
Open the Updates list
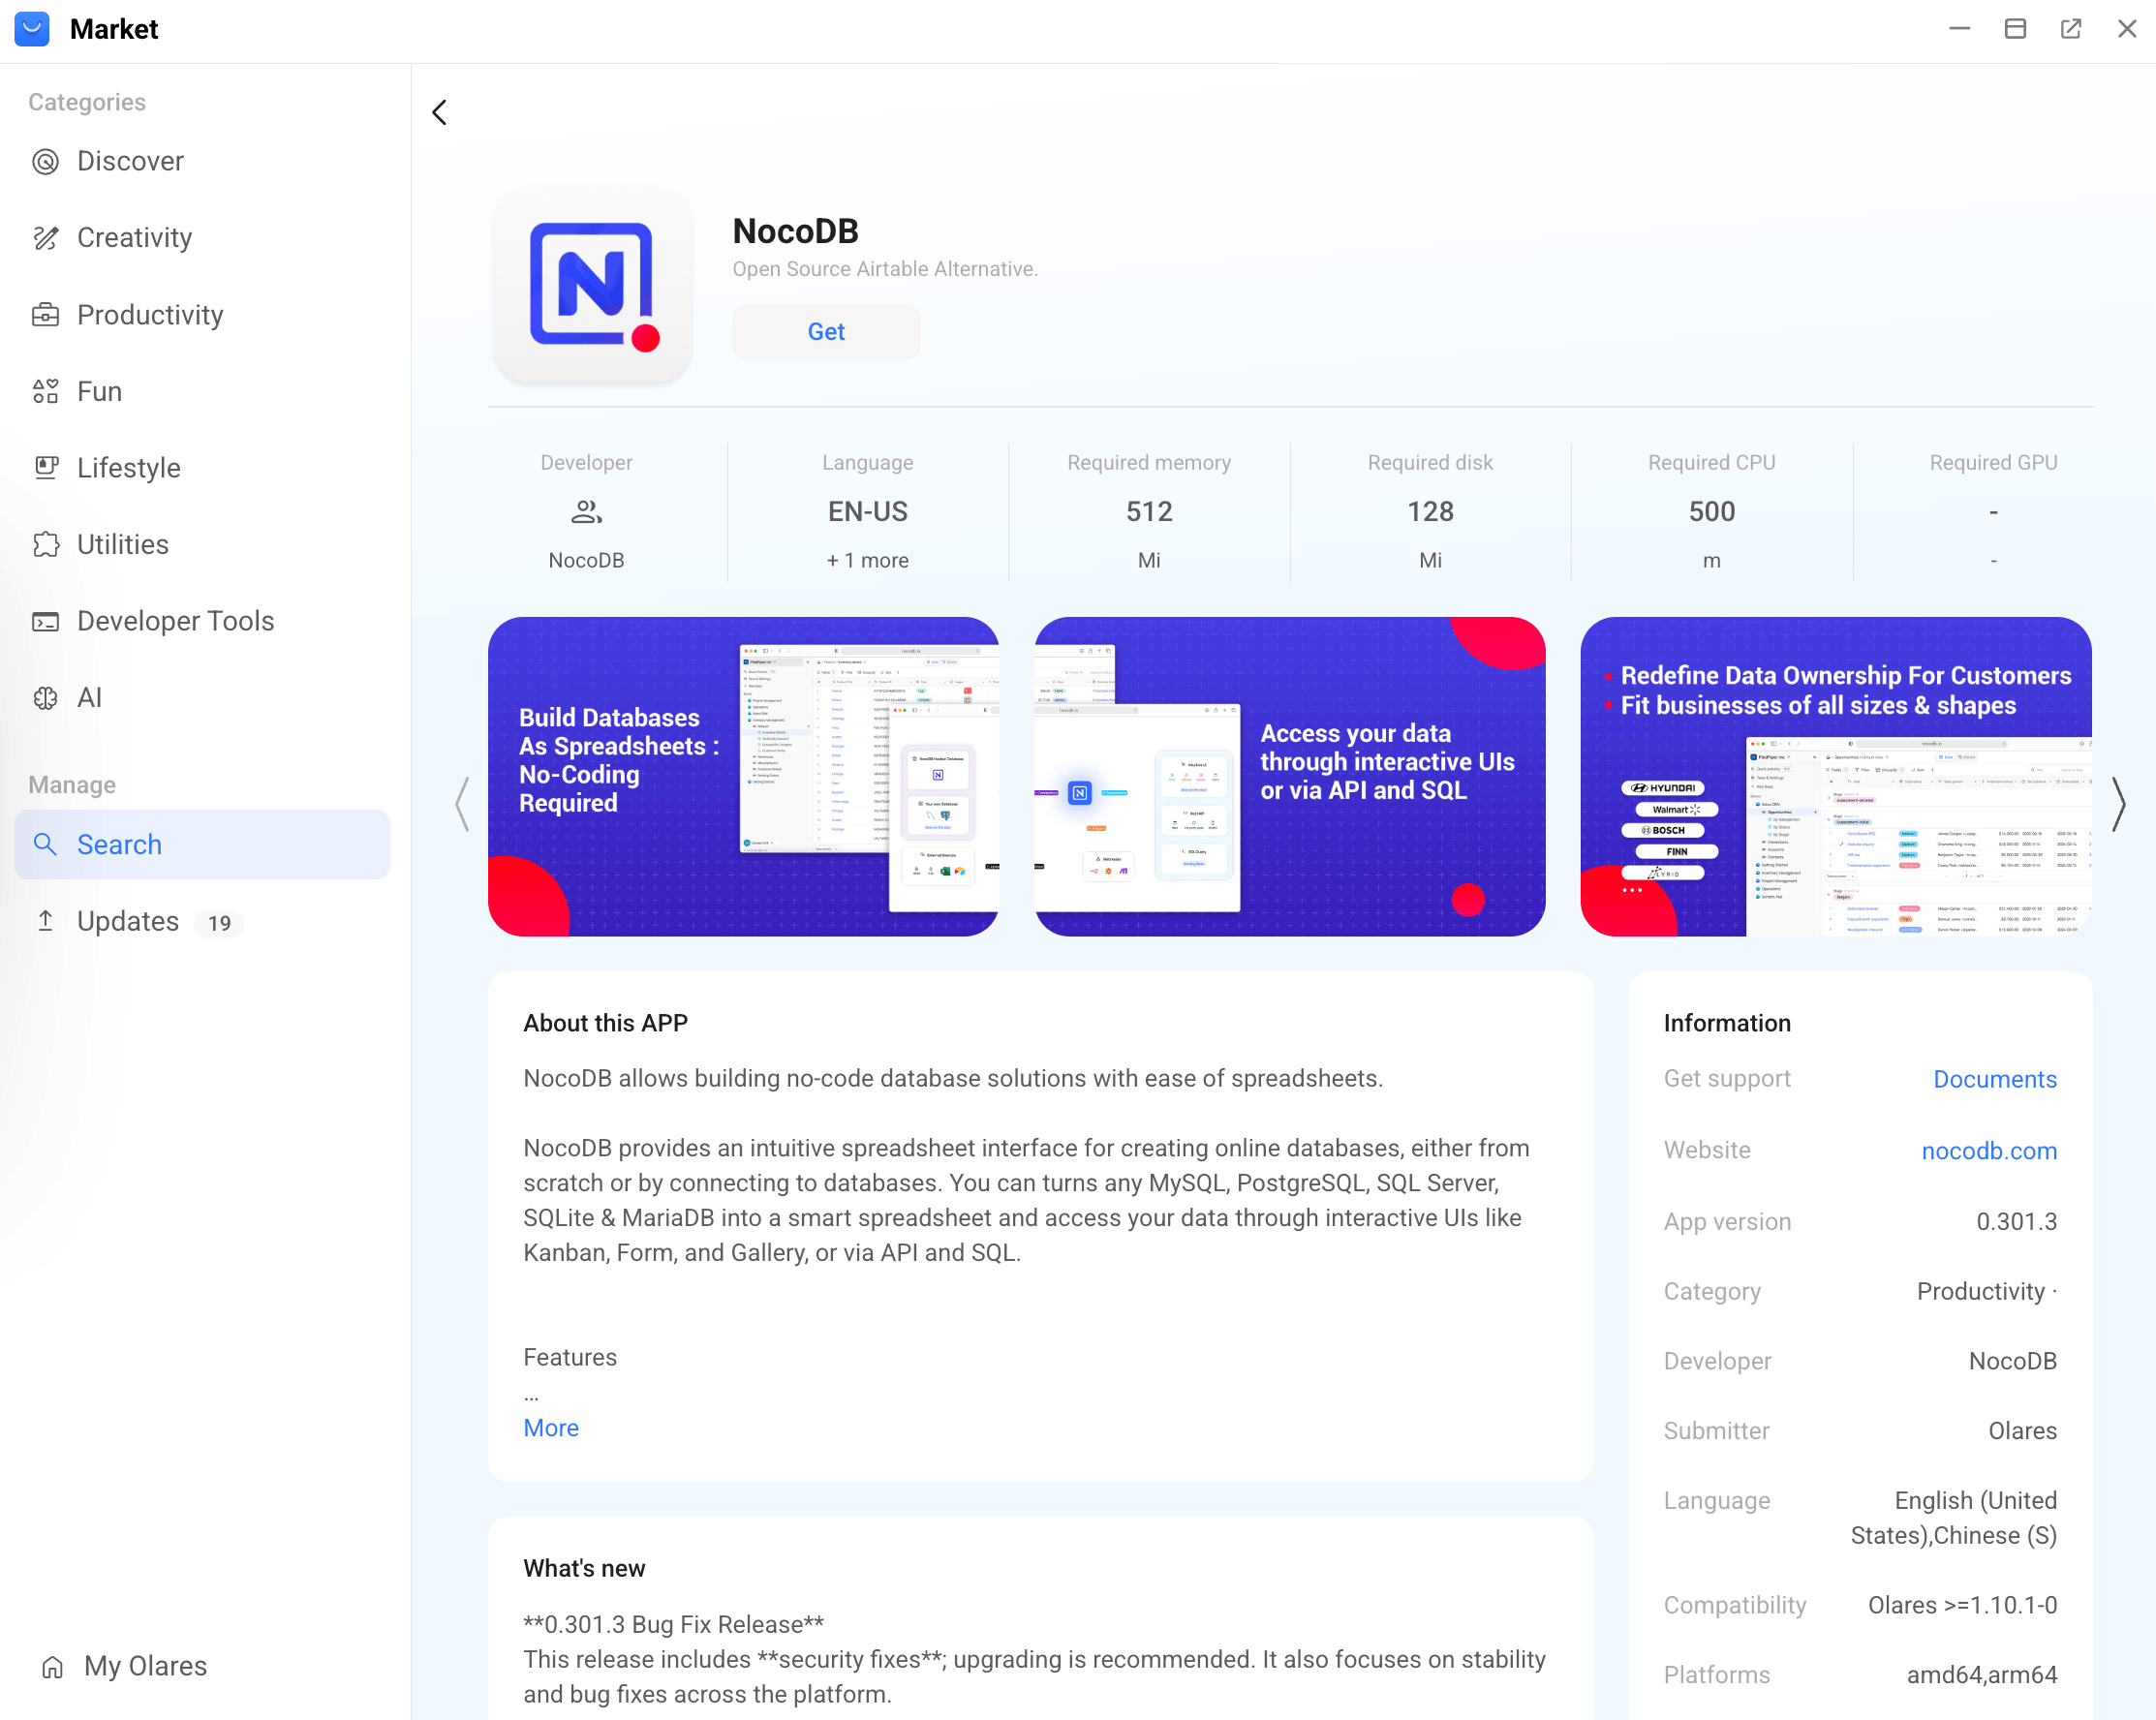(203, 921)
